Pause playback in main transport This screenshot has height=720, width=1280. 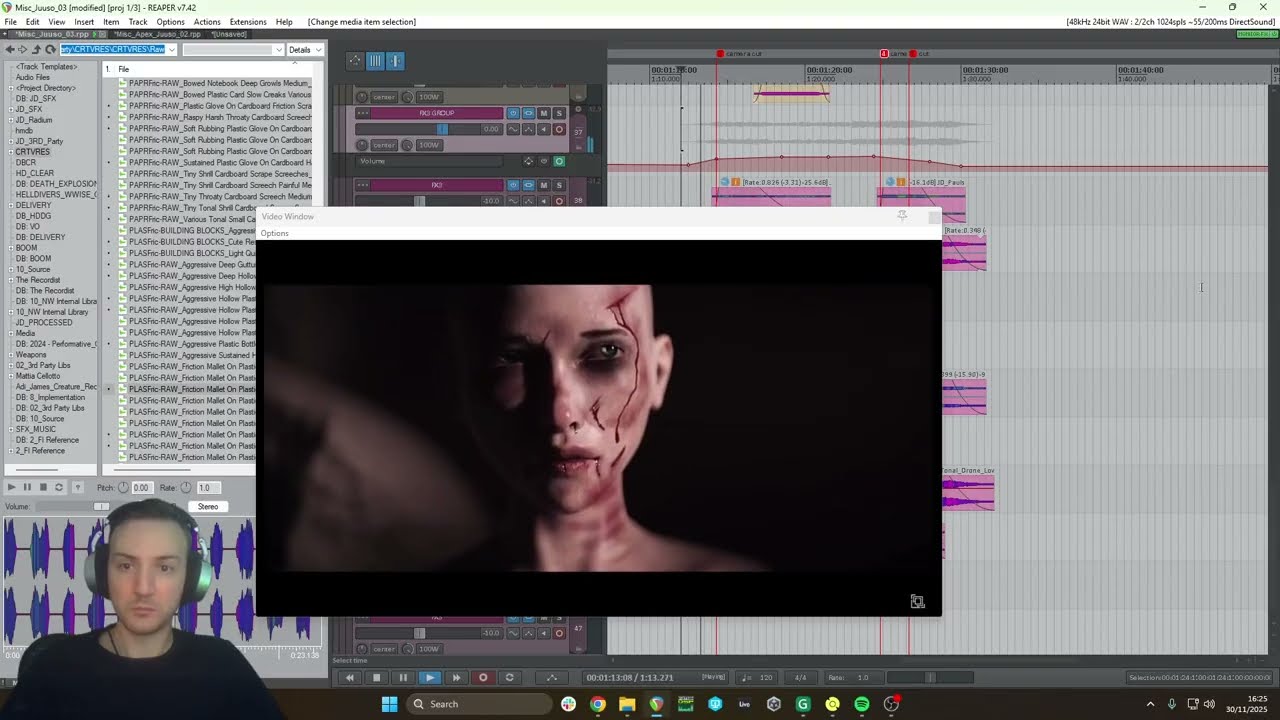click(403, 677)
